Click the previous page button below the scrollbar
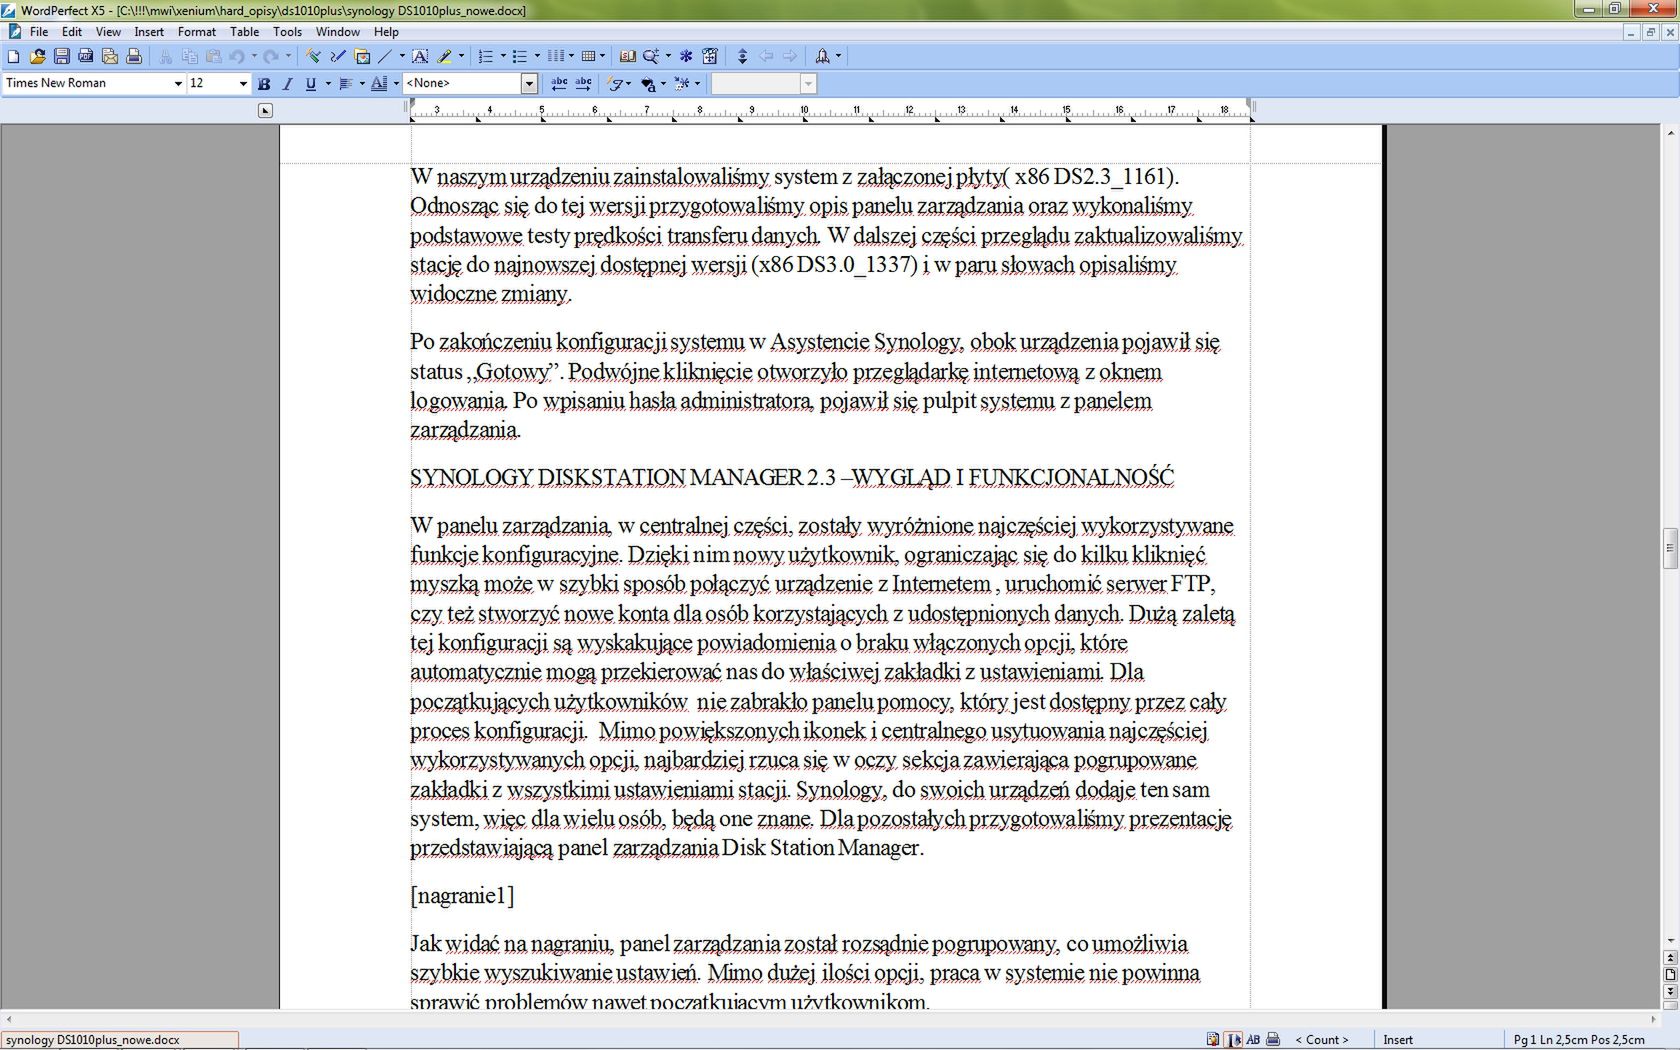Screen dimensions: 1680x1050 coord(1670,958)
